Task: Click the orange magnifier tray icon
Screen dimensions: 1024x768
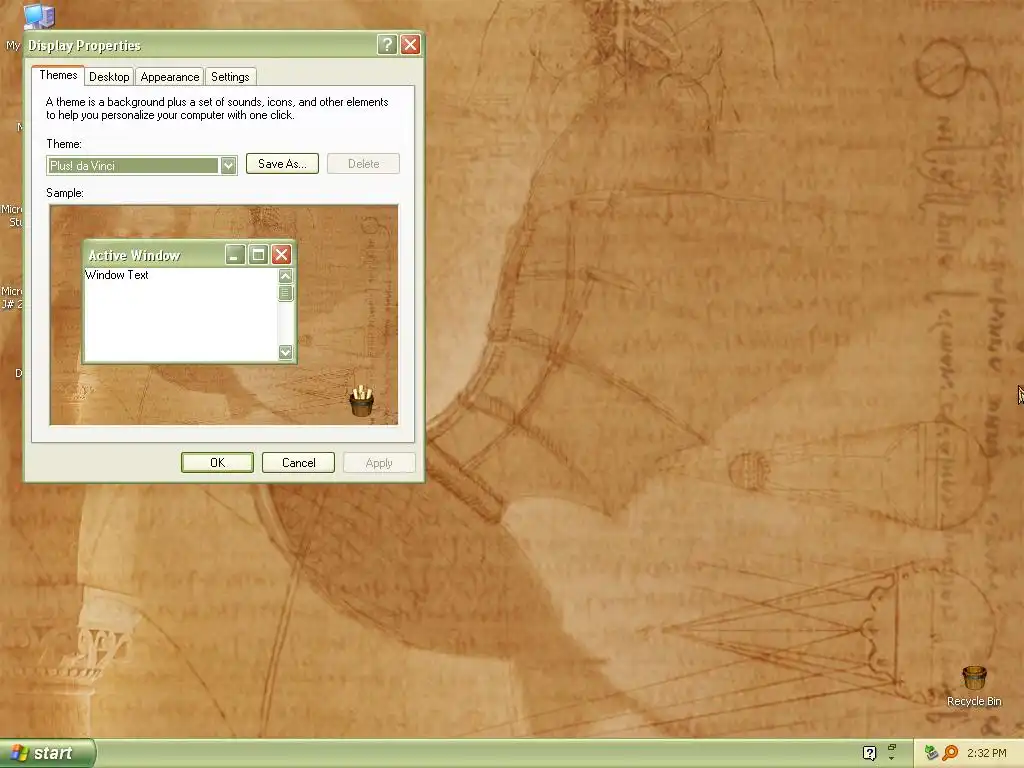Action: click(950, 753)
